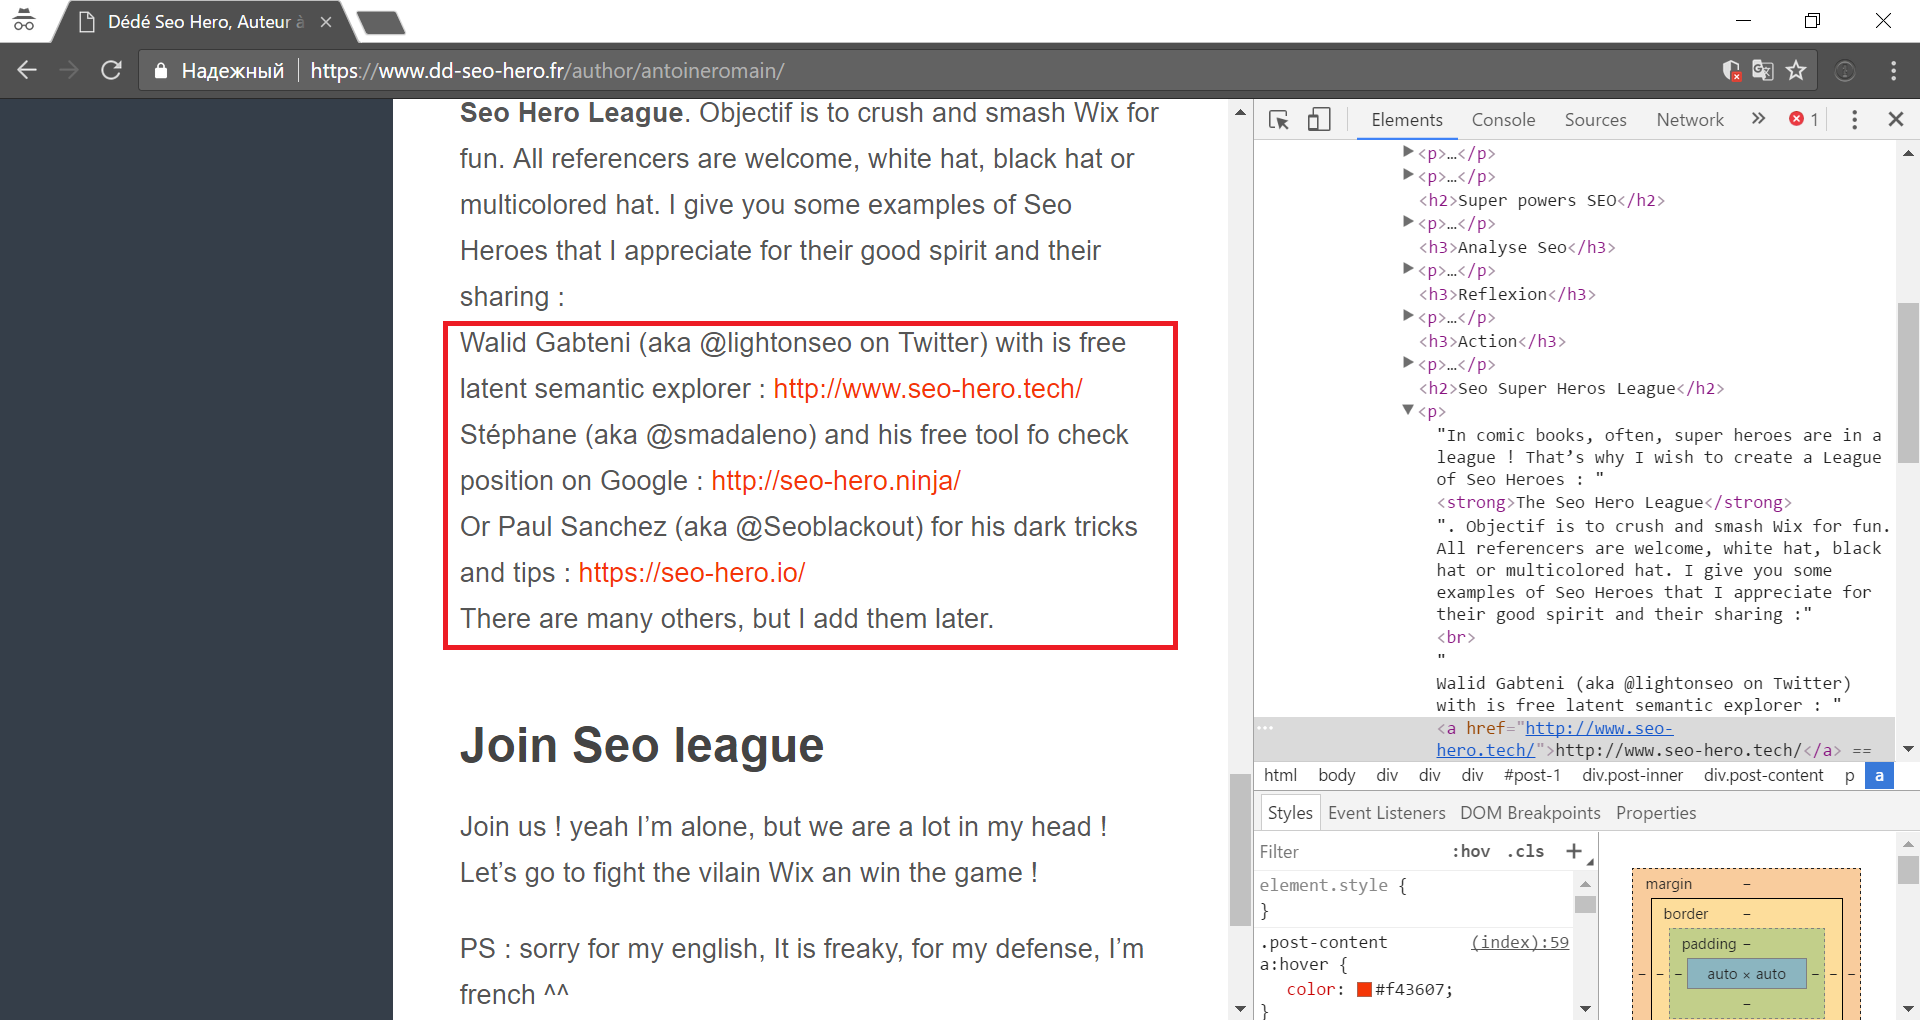The width and height of the screenshot is (1920, 1020).
Task: Expand the <p> node below Super powers SEO
Action: (x=1408, y=222)
